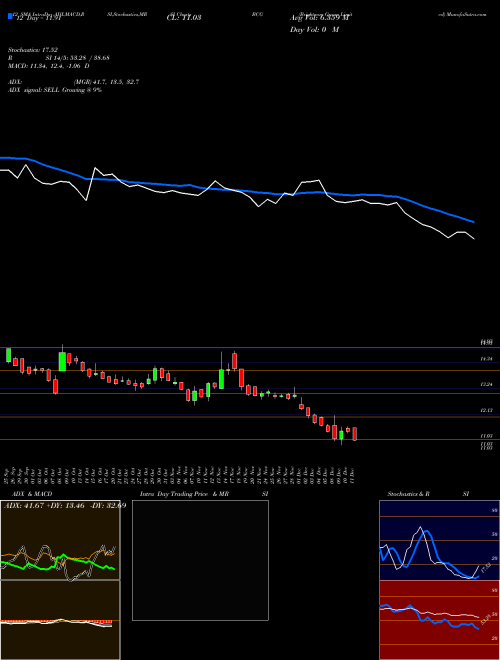Click the large green candlestick near 08 Oct
The height and width of the screenshot is (660, 500).
click(x=62, y=362)
